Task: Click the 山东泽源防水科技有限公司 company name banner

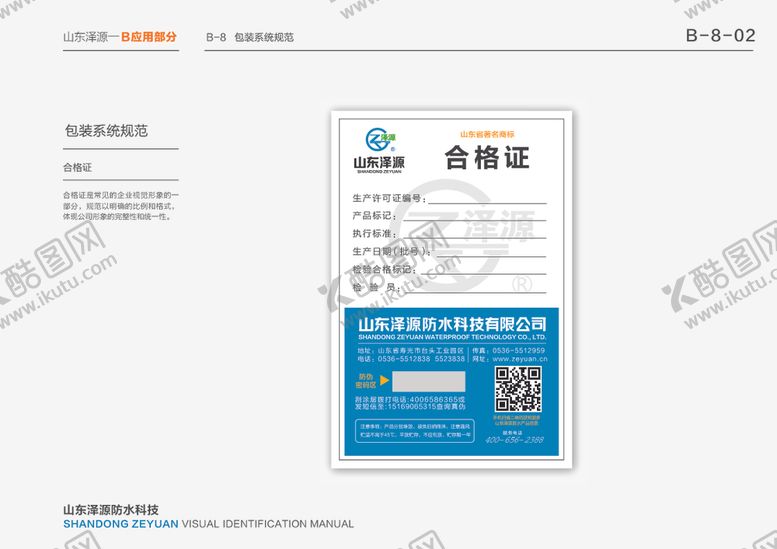Action: (452, 324)
